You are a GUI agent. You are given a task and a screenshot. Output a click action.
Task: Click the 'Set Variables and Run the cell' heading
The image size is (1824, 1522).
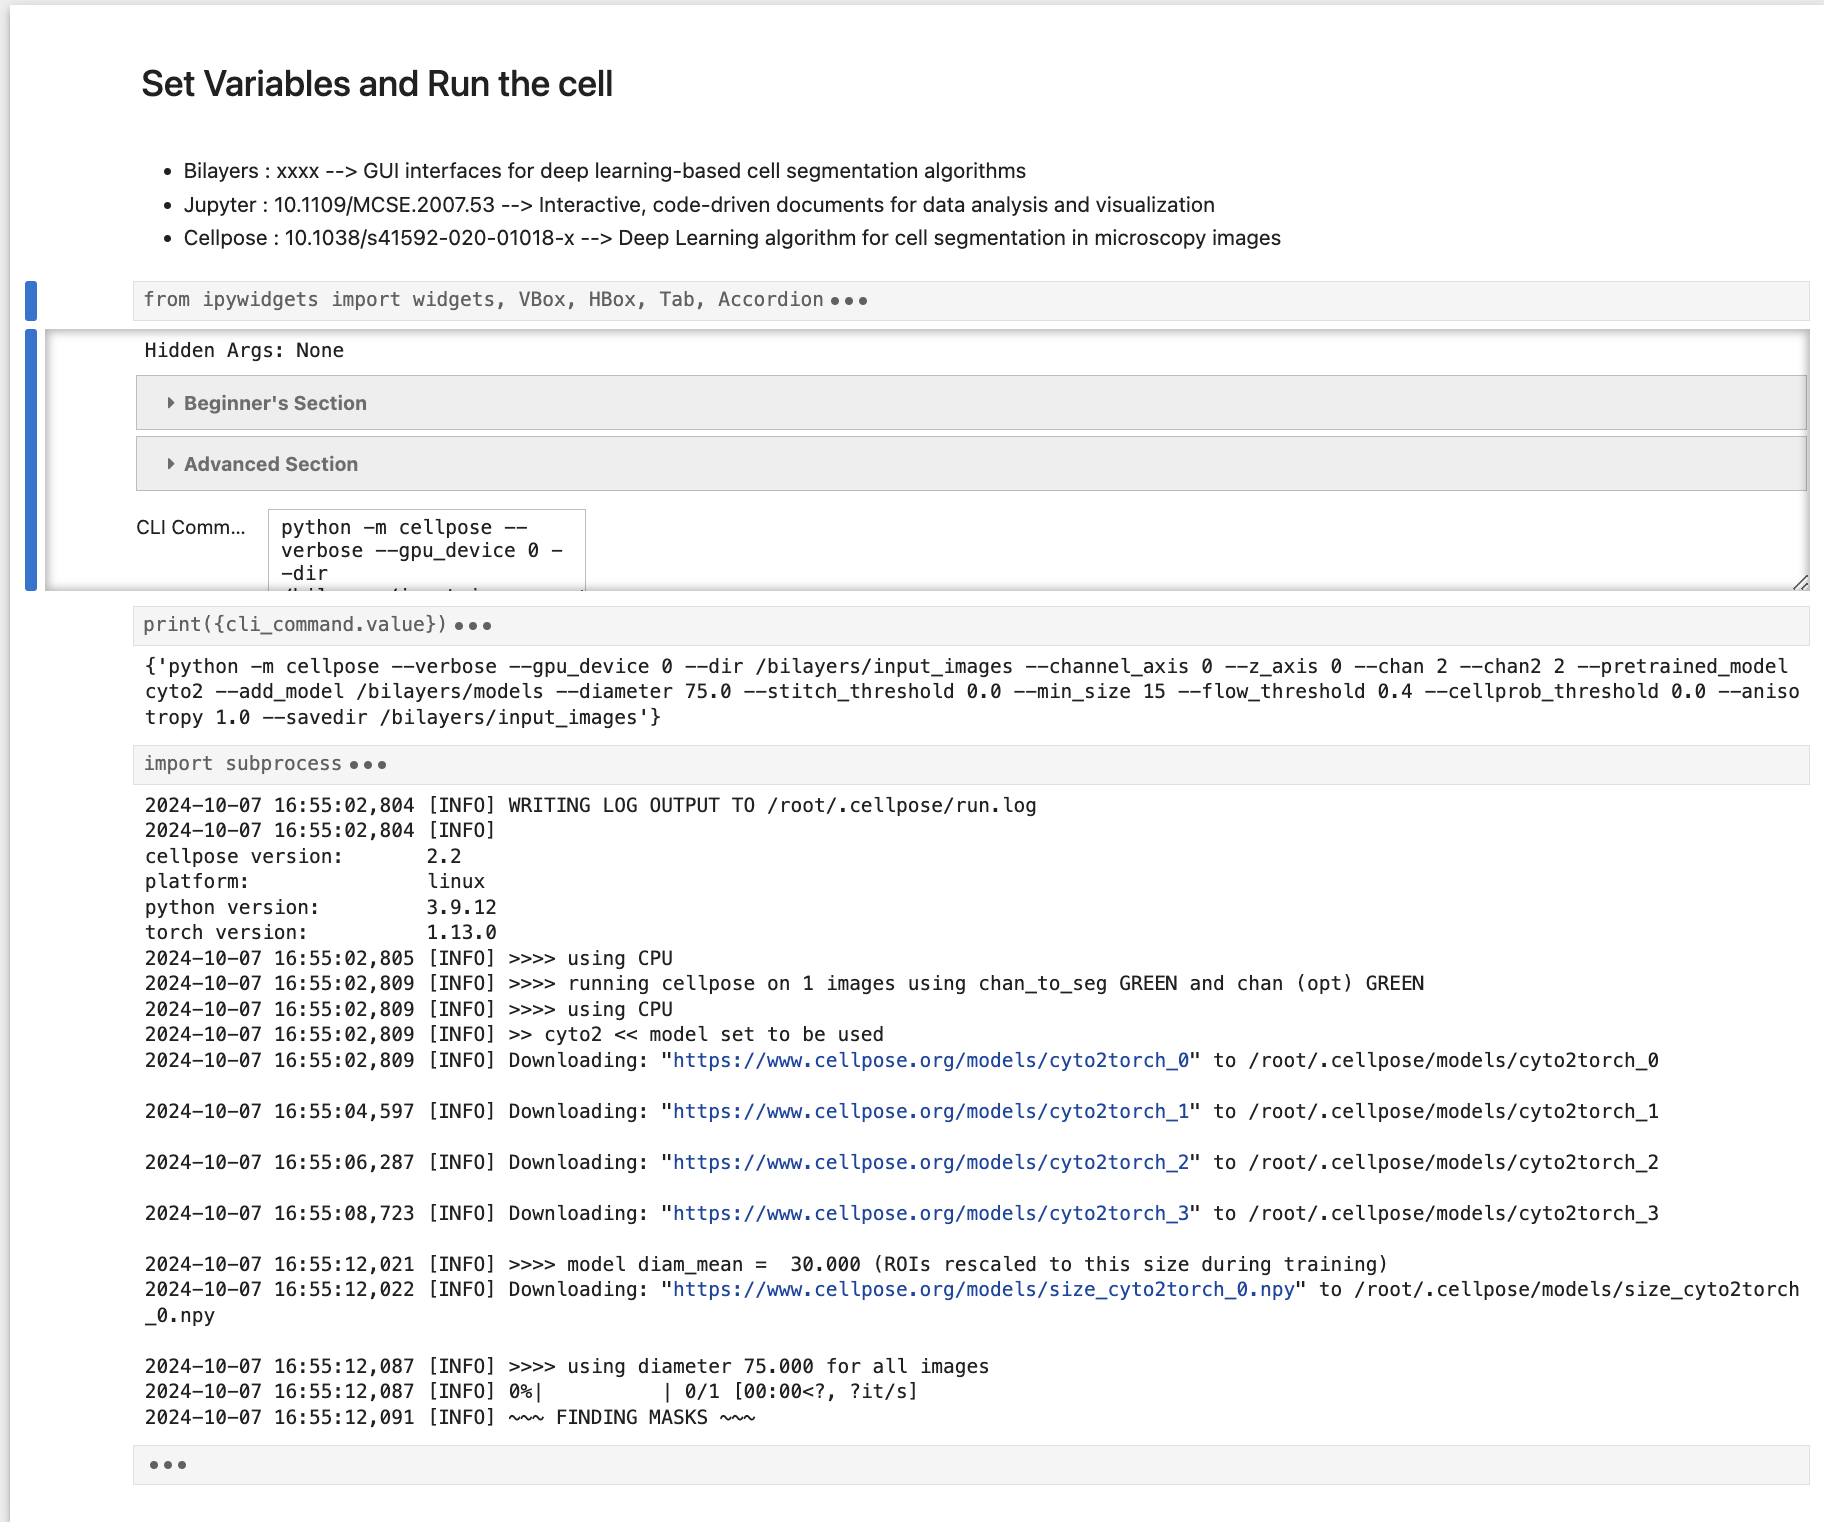377,84
